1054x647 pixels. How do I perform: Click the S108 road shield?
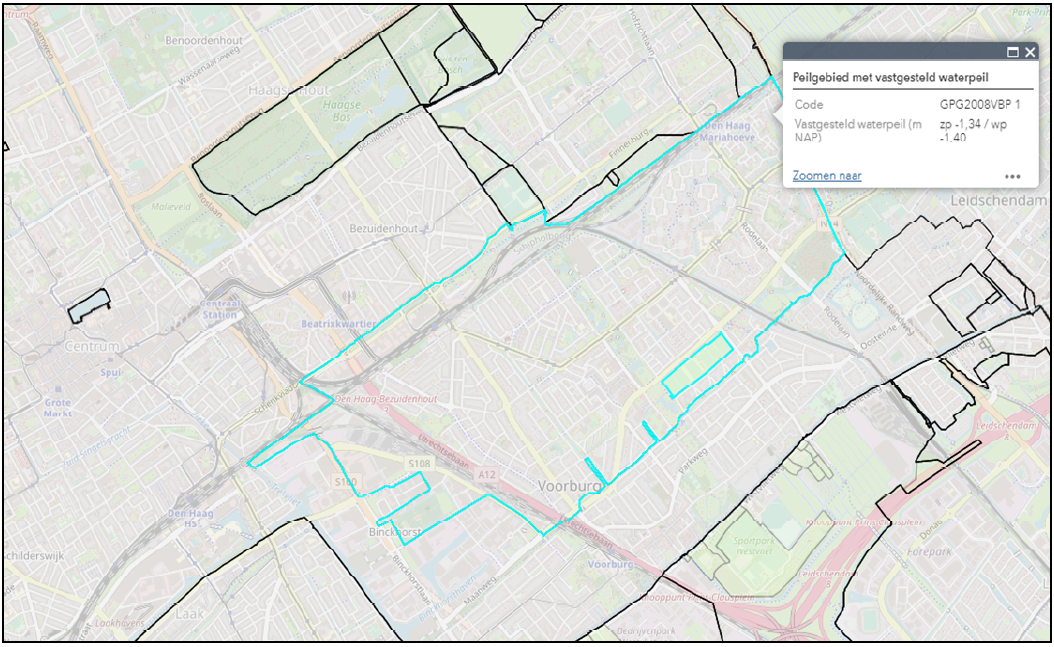pyautogui.click(x=419, y=464)
